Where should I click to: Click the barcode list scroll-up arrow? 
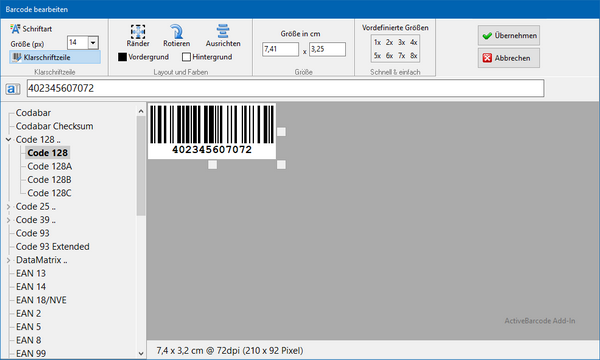coord(141,111)
